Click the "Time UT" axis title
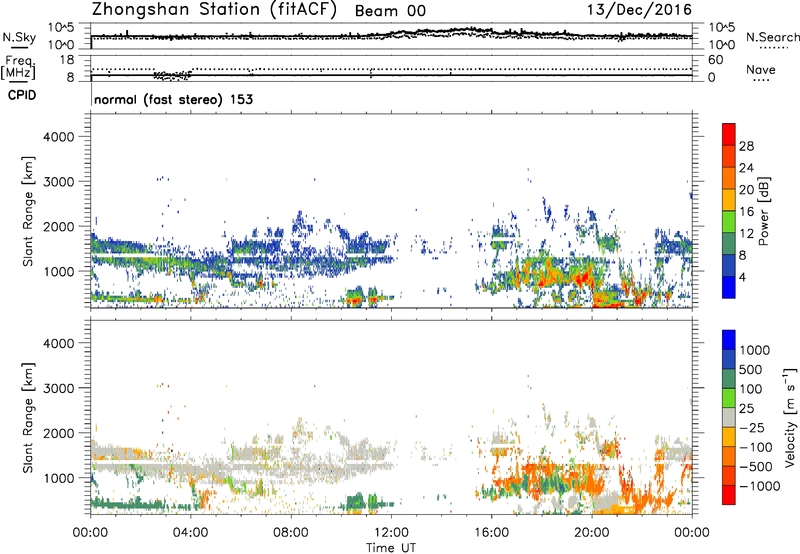Viewport: 800px width, 554px height. (x=391, y=548)
